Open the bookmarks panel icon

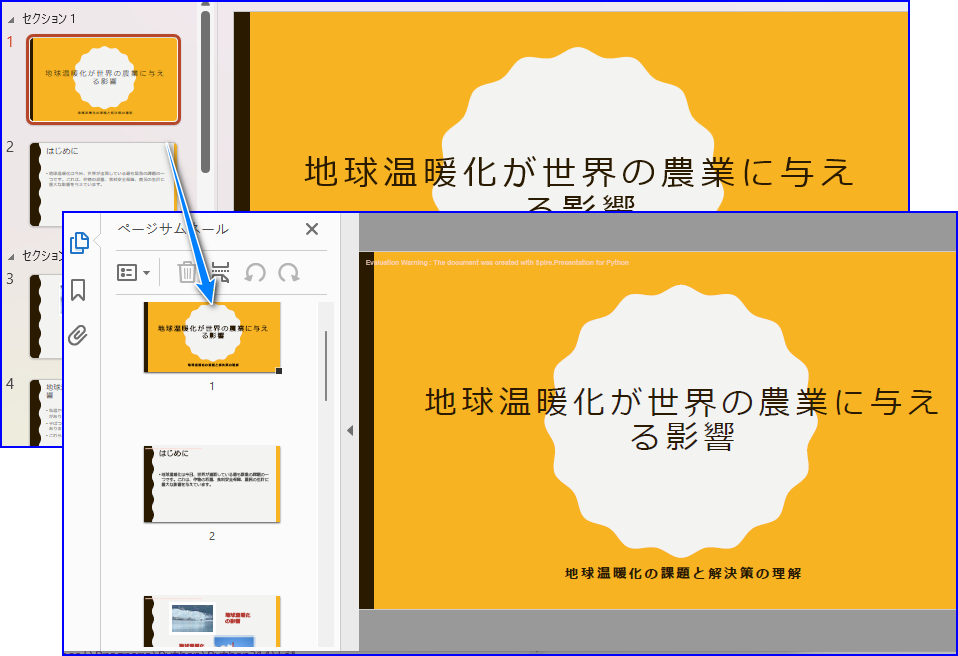pos(78,290)
